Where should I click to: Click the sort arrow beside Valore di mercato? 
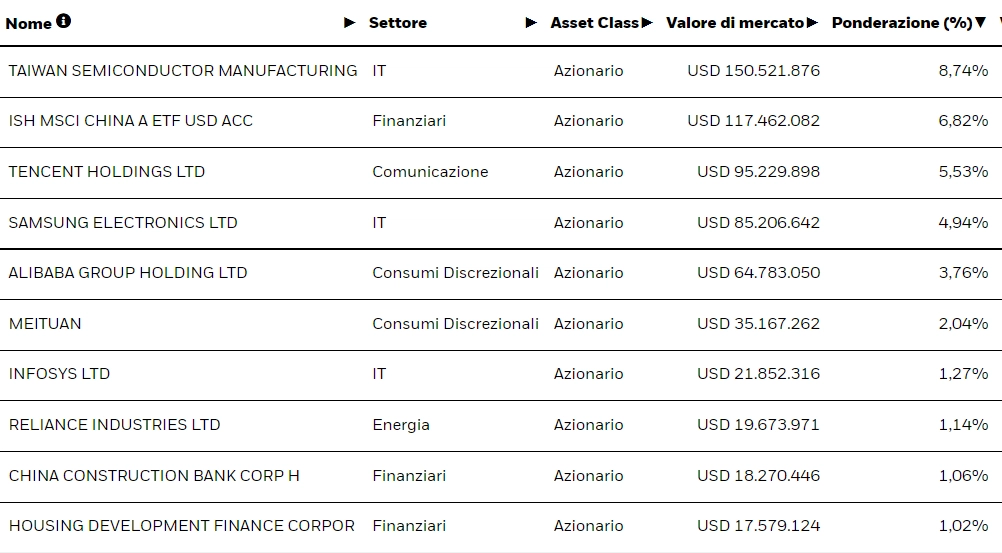pyautogui.click(x=812, y=22)
